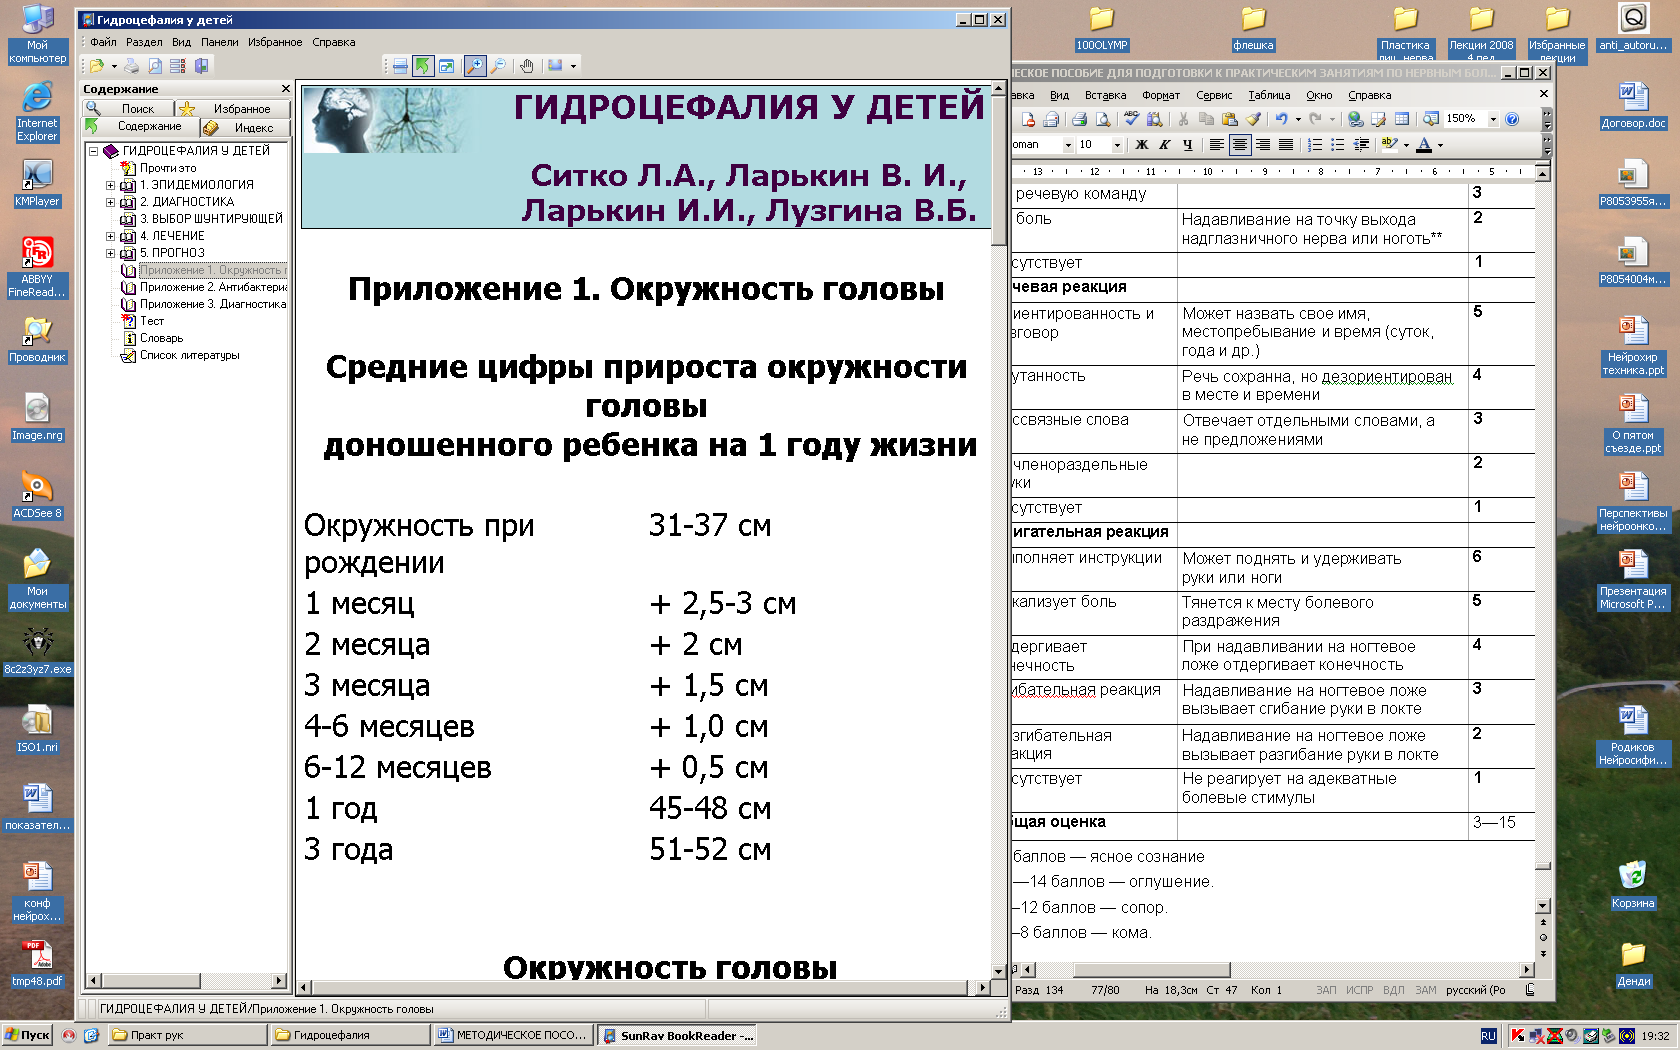Click Insert Table icon in Word
This screenshot has width=1680, height=1050.
tap(1402, 119)
